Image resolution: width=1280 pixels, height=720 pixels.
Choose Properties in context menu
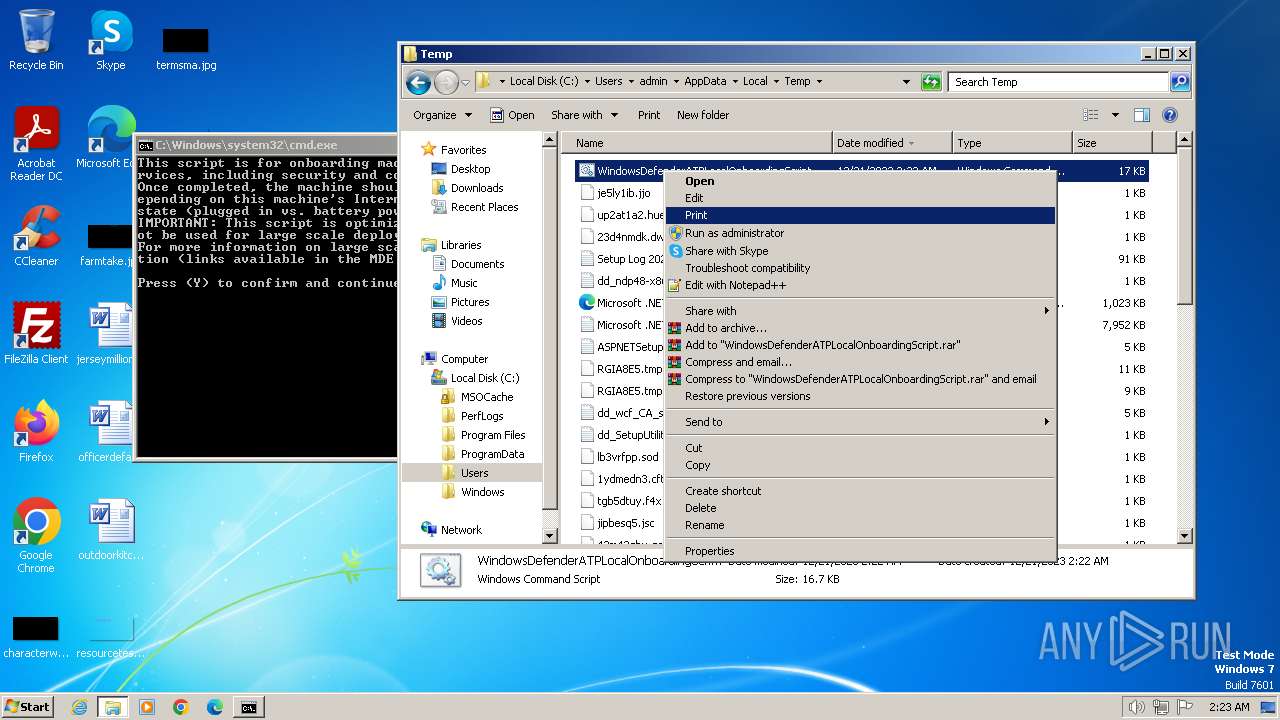click(x=860, y=551)
